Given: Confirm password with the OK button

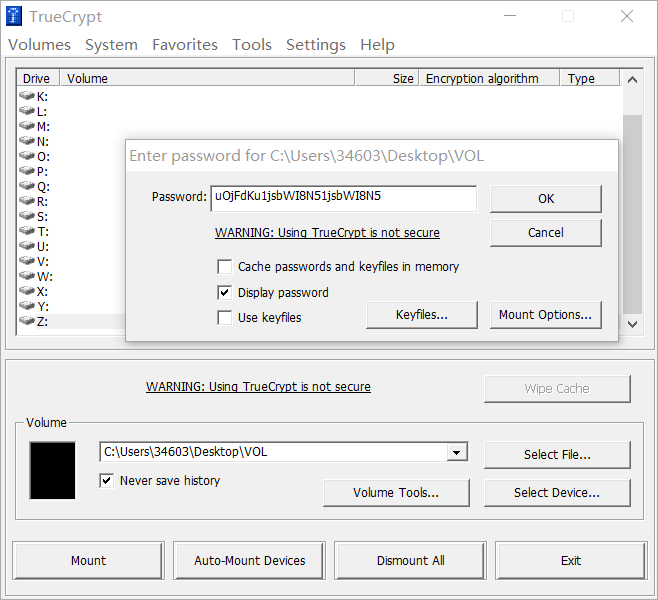Looking at the screenshot, I should 546,198.
